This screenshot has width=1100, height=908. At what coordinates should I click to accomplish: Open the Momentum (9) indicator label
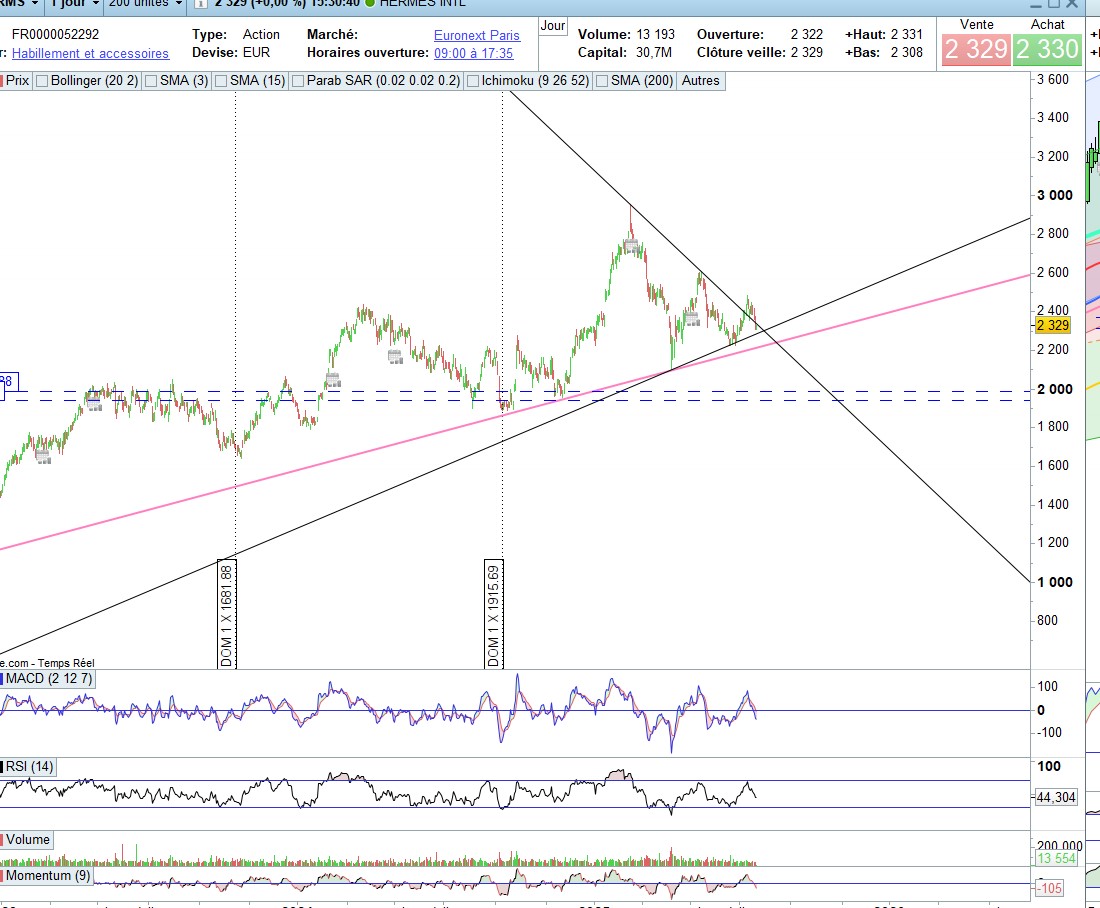(47, 875)
